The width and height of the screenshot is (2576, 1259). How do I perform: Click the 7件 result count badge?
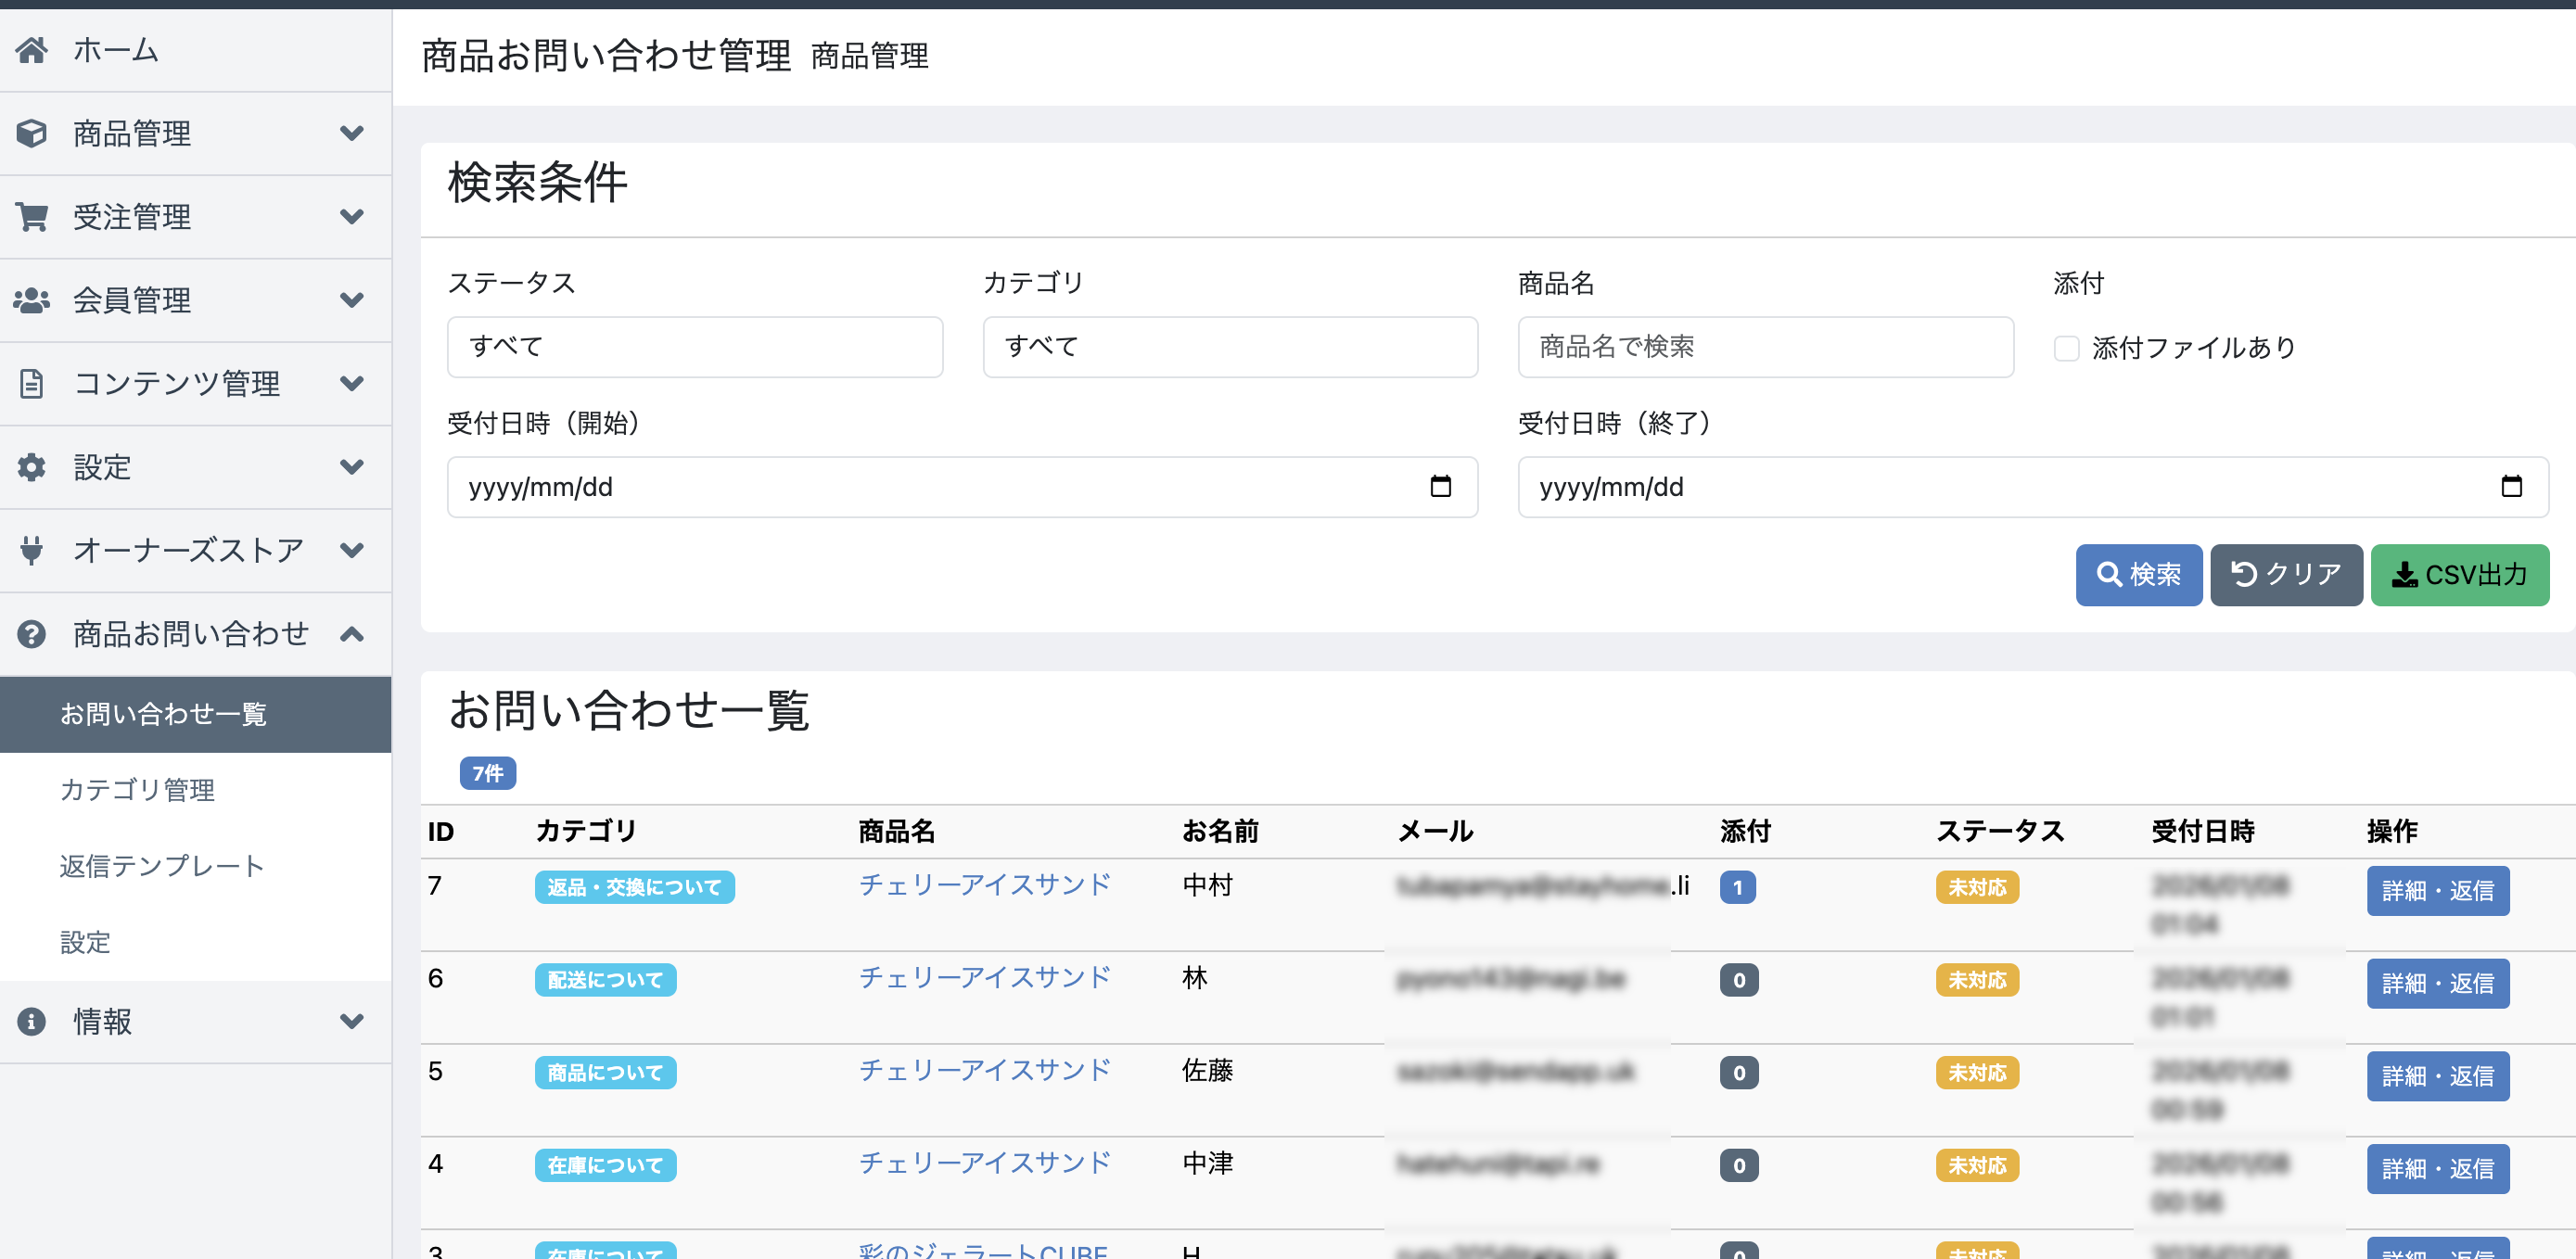click(x=487, y=773)
